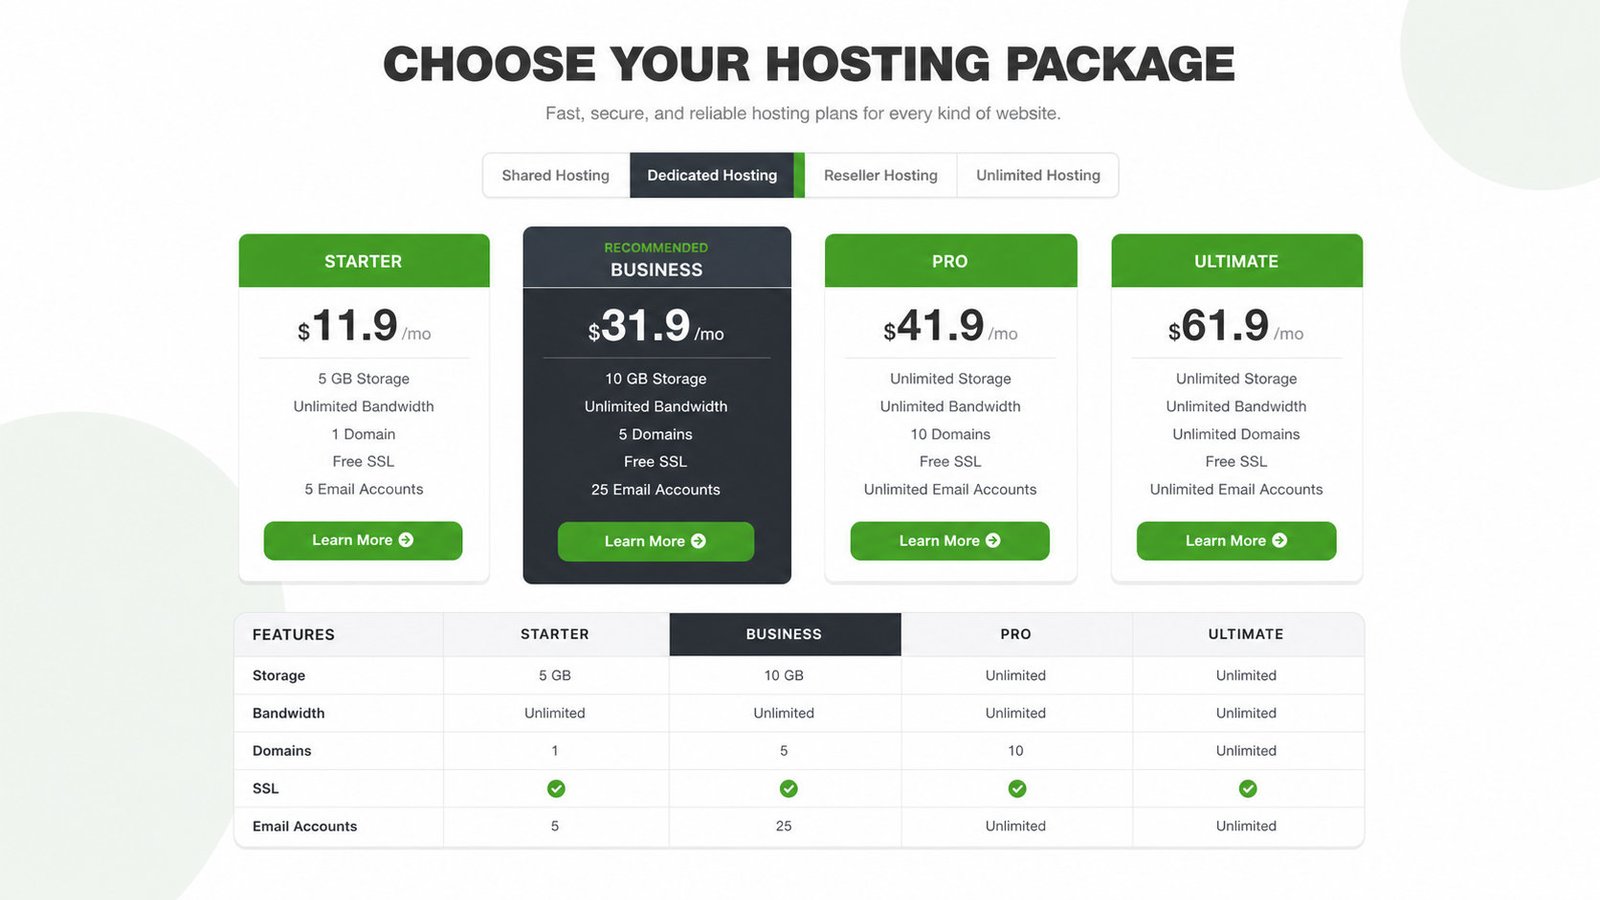
Task: Click the Storage row label
Action: 279,676
